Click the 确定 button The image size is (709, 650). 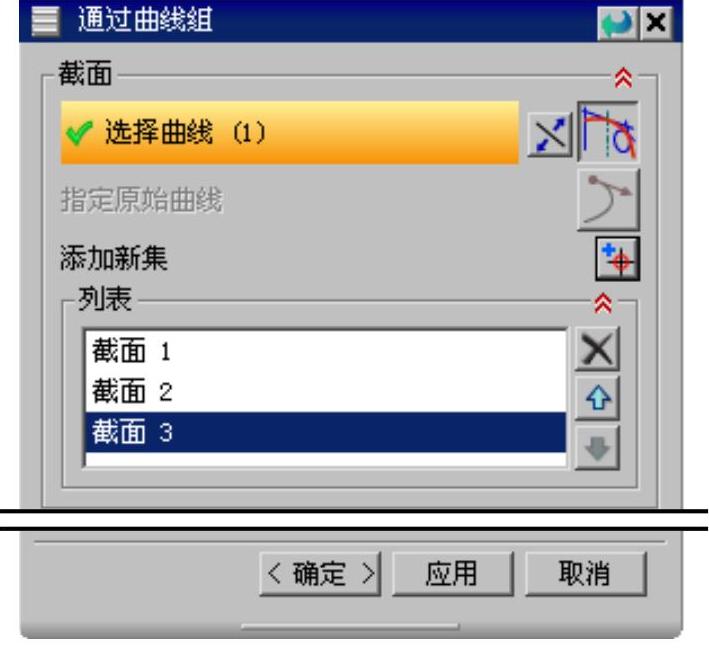tap(320, 574)
